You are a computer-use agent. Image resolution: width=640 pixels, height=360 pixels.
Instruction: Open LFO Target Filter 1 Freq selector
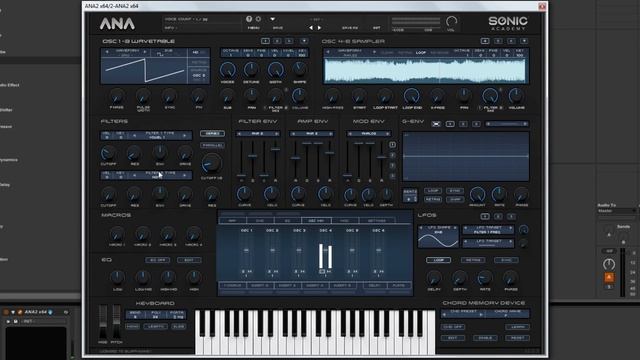pos(487,230)
